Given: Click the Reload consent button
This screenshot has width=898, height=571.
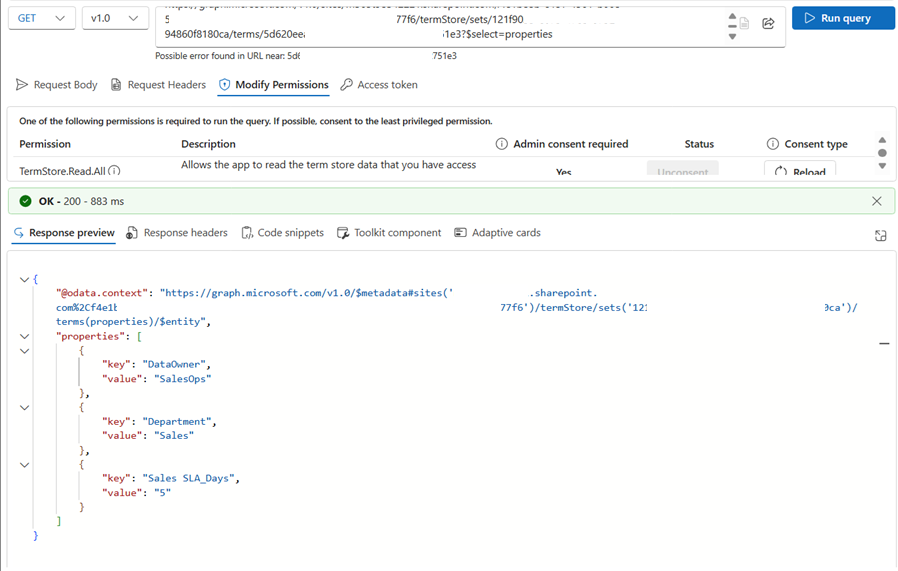Looking at the screenshot, I should click(800, 170).
